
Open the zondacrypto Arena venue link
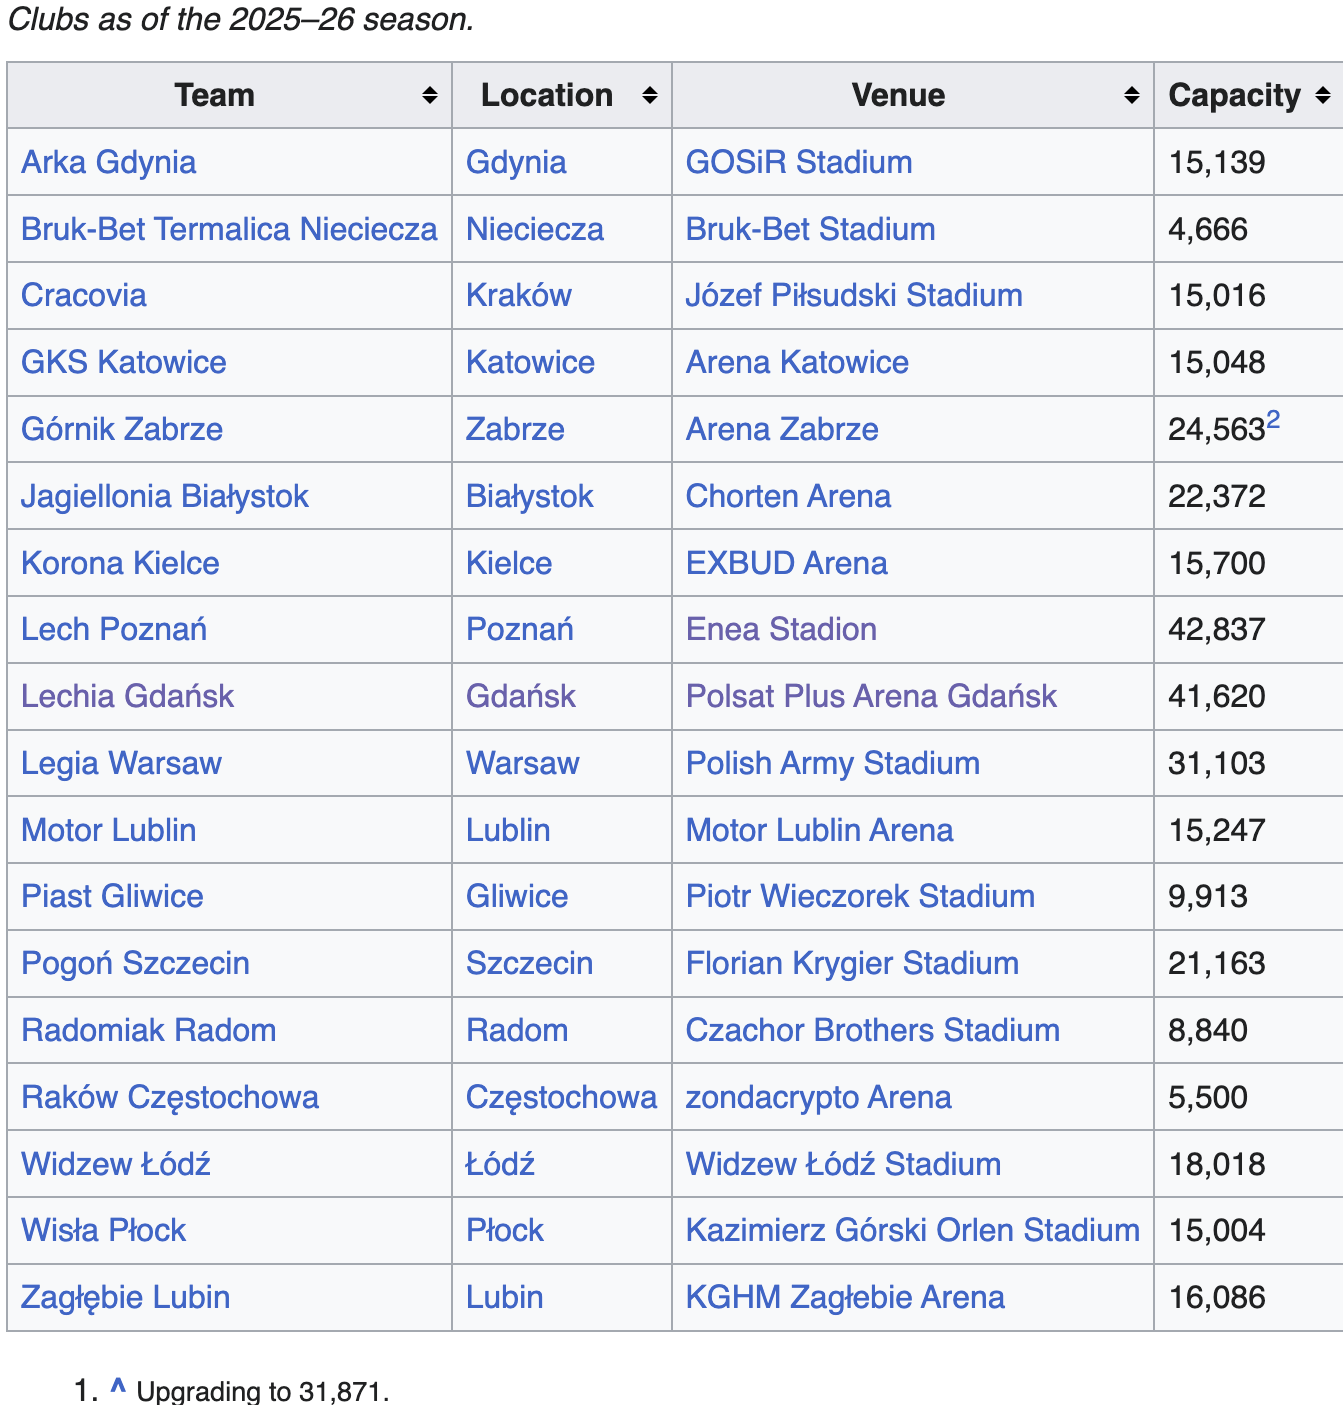point(817,1097)
